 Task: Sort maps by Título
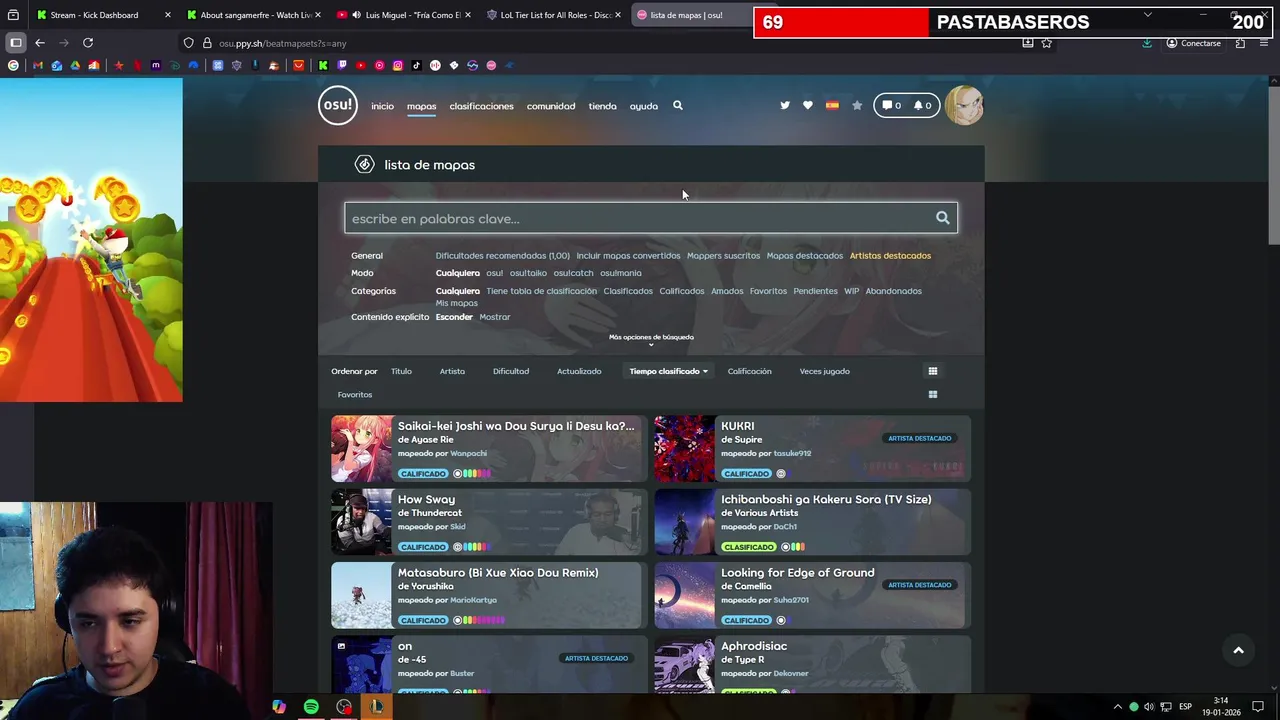(401, 371)
